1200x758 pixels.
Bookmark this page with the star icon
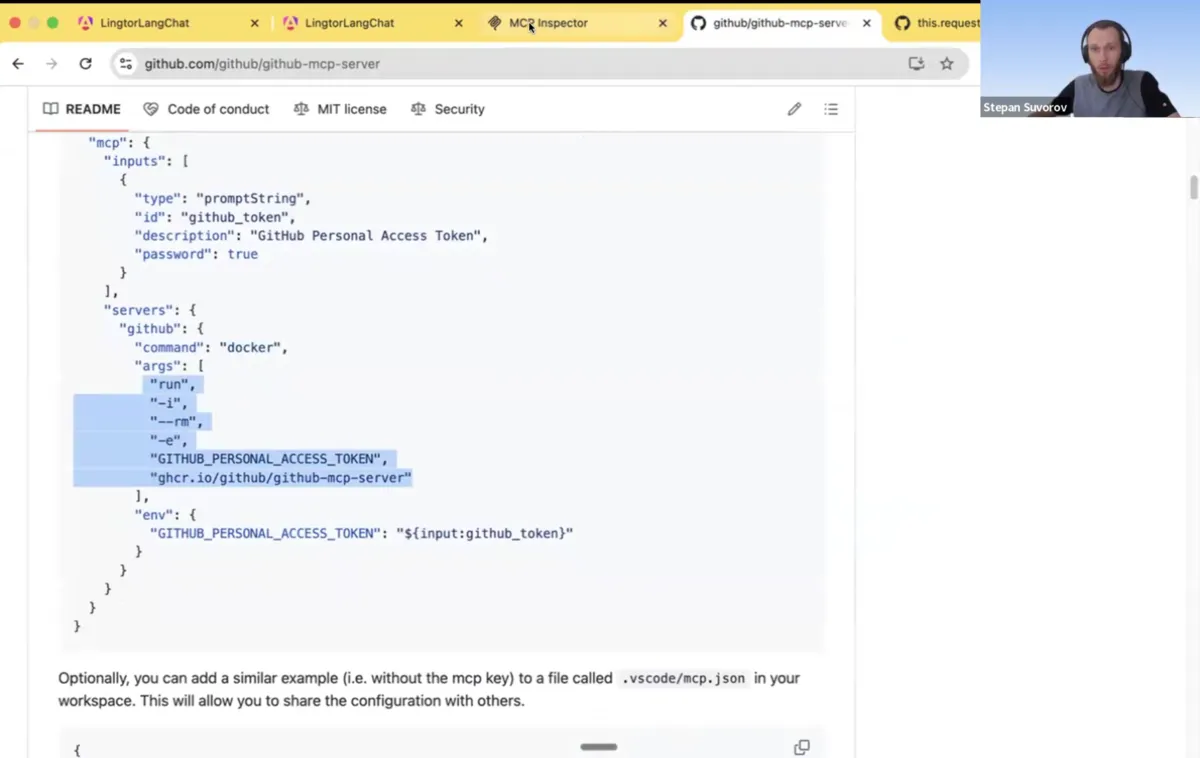click(947, 64)
